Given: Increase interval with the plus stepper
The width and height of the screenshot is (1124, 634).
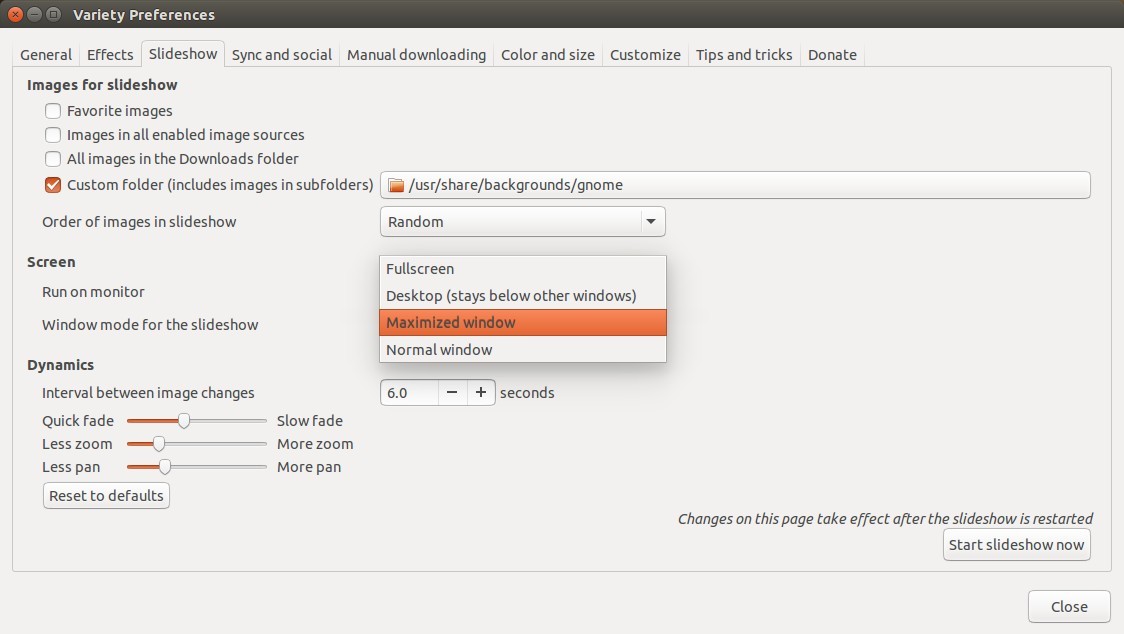Looking at the screenshot, I should point(481,392).
